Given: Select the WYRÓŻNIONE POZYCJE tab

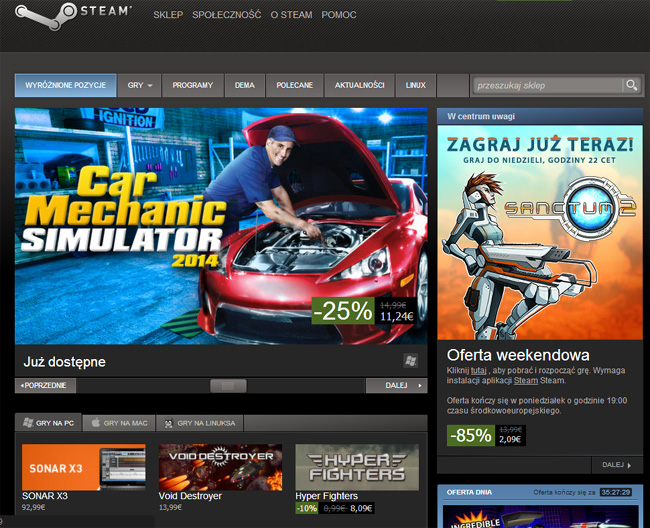Looking at the screenshot, I should click(65, 85).
